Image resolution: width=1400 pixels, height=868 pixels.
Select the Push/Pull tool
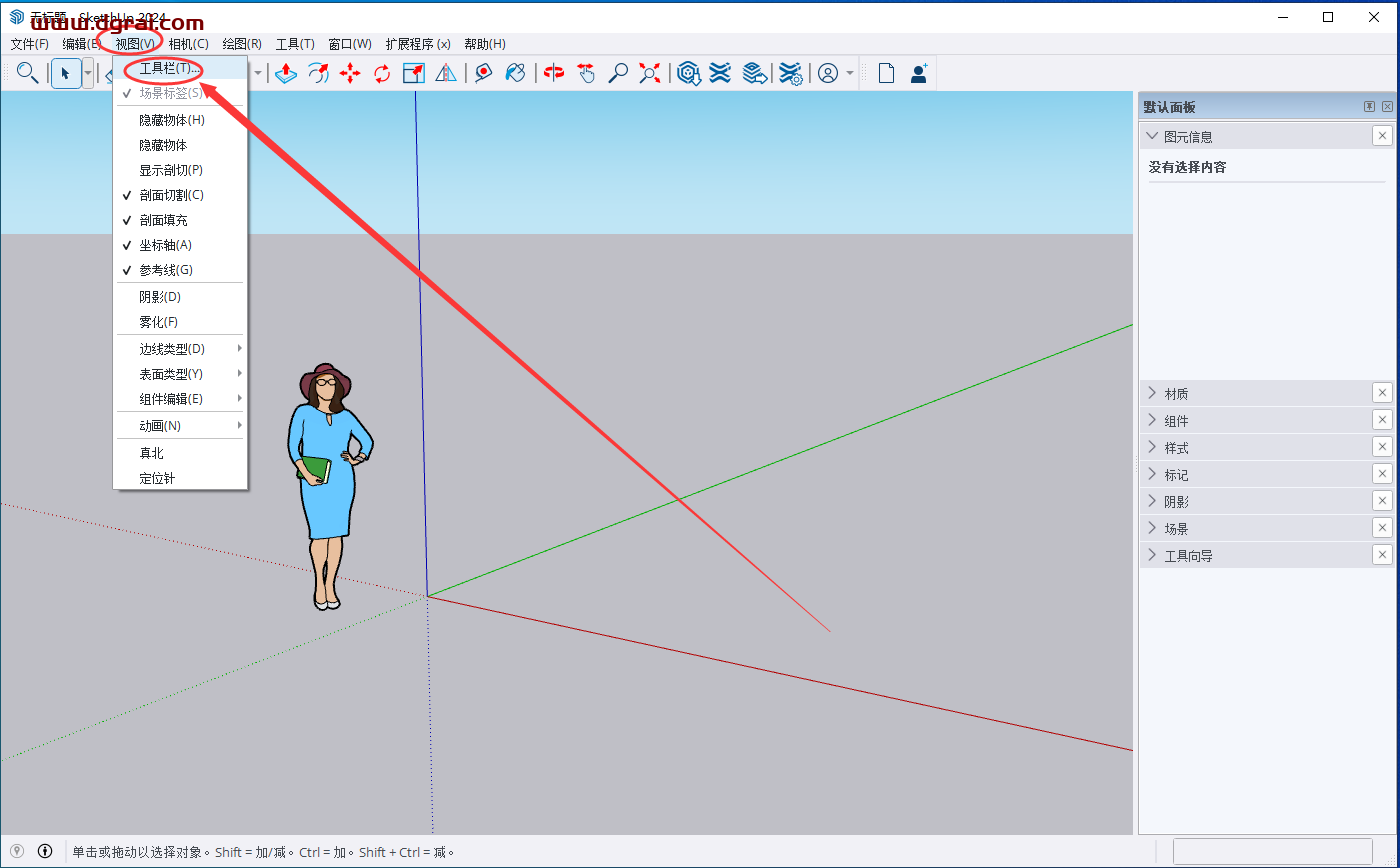(x=286, y=73)
